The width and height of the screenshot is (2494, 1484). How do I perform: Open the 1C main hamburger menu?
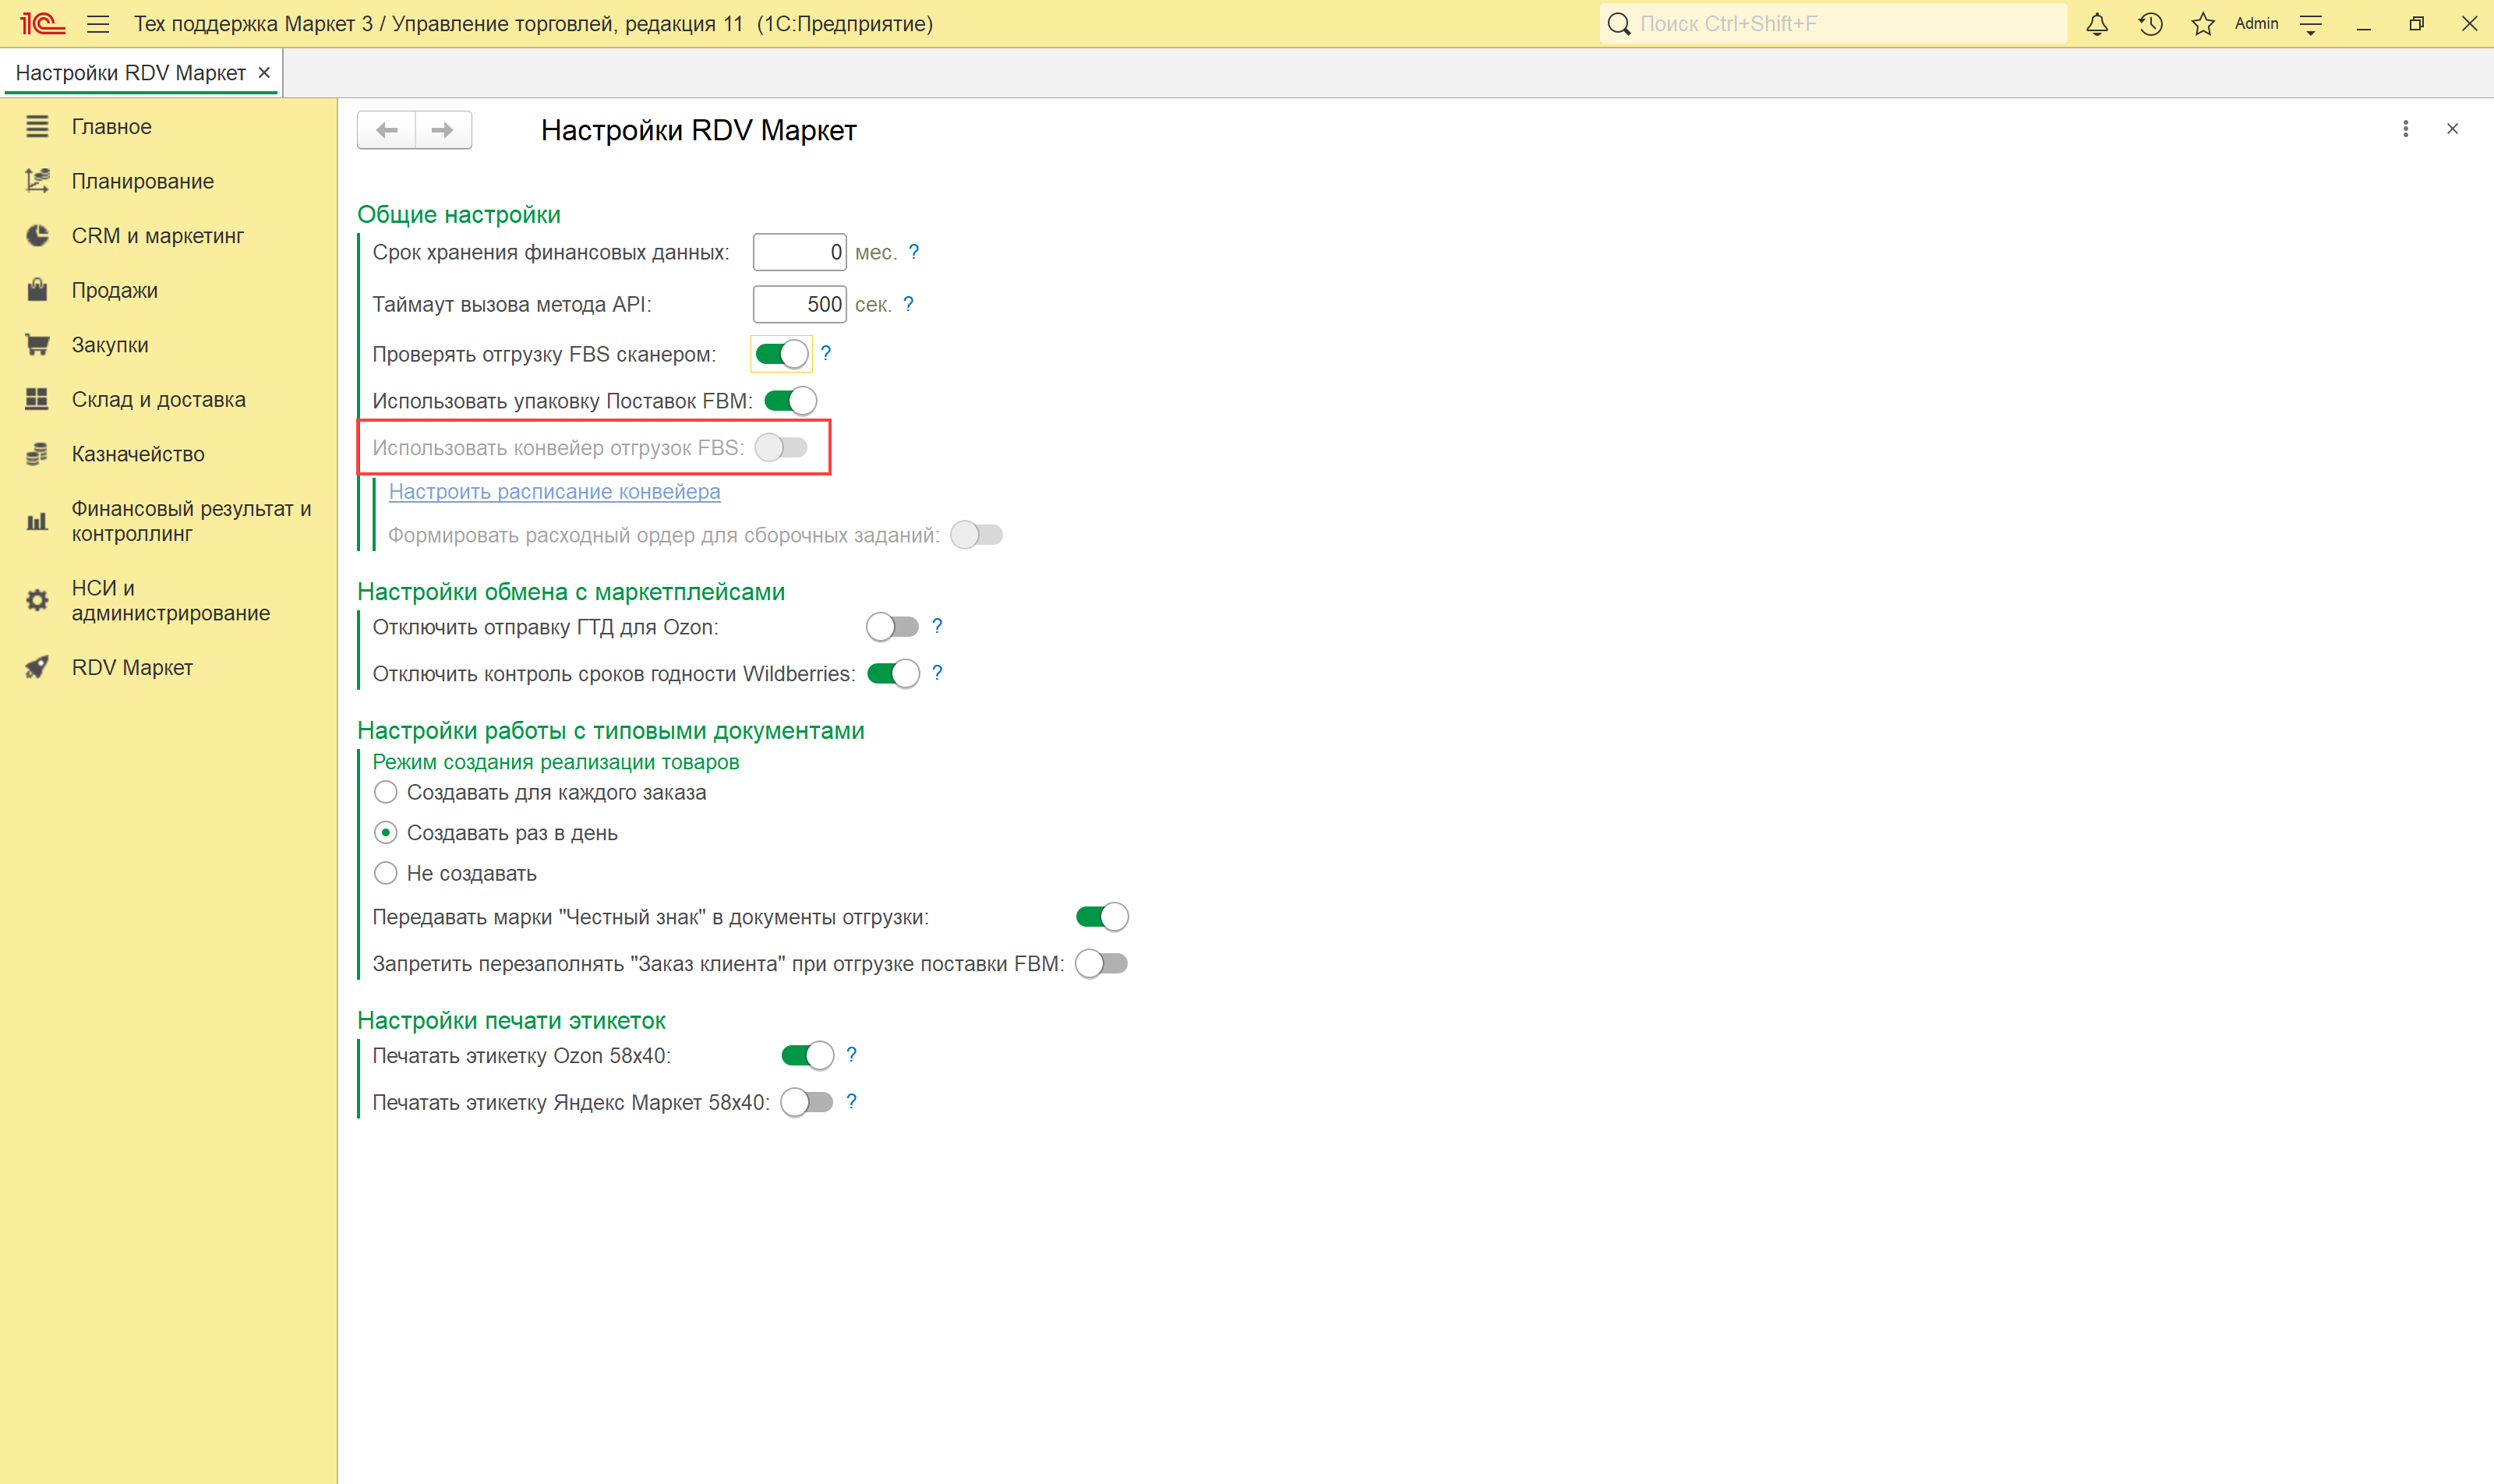pos(98,24)
